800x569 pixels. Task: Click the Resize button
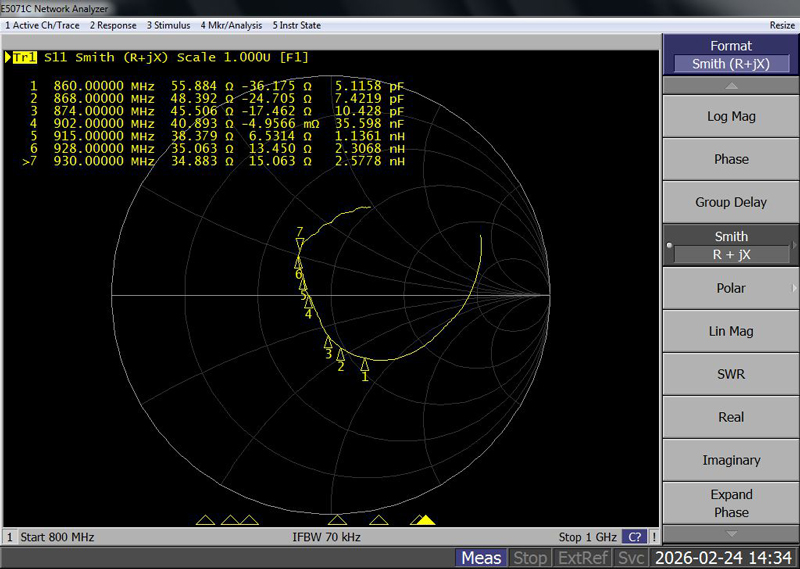782,25
